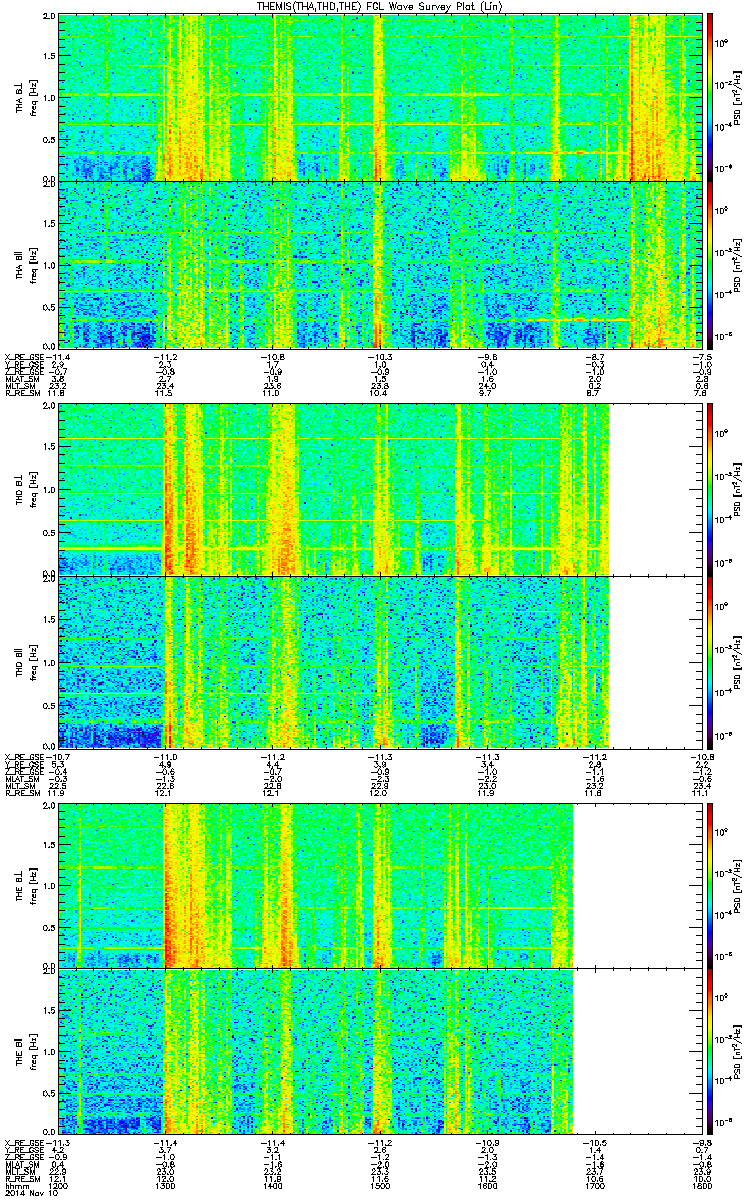750x1200 pixels.
Task: Click the PSD color bar beside THE BL
Action: click(x=711, y=885)
